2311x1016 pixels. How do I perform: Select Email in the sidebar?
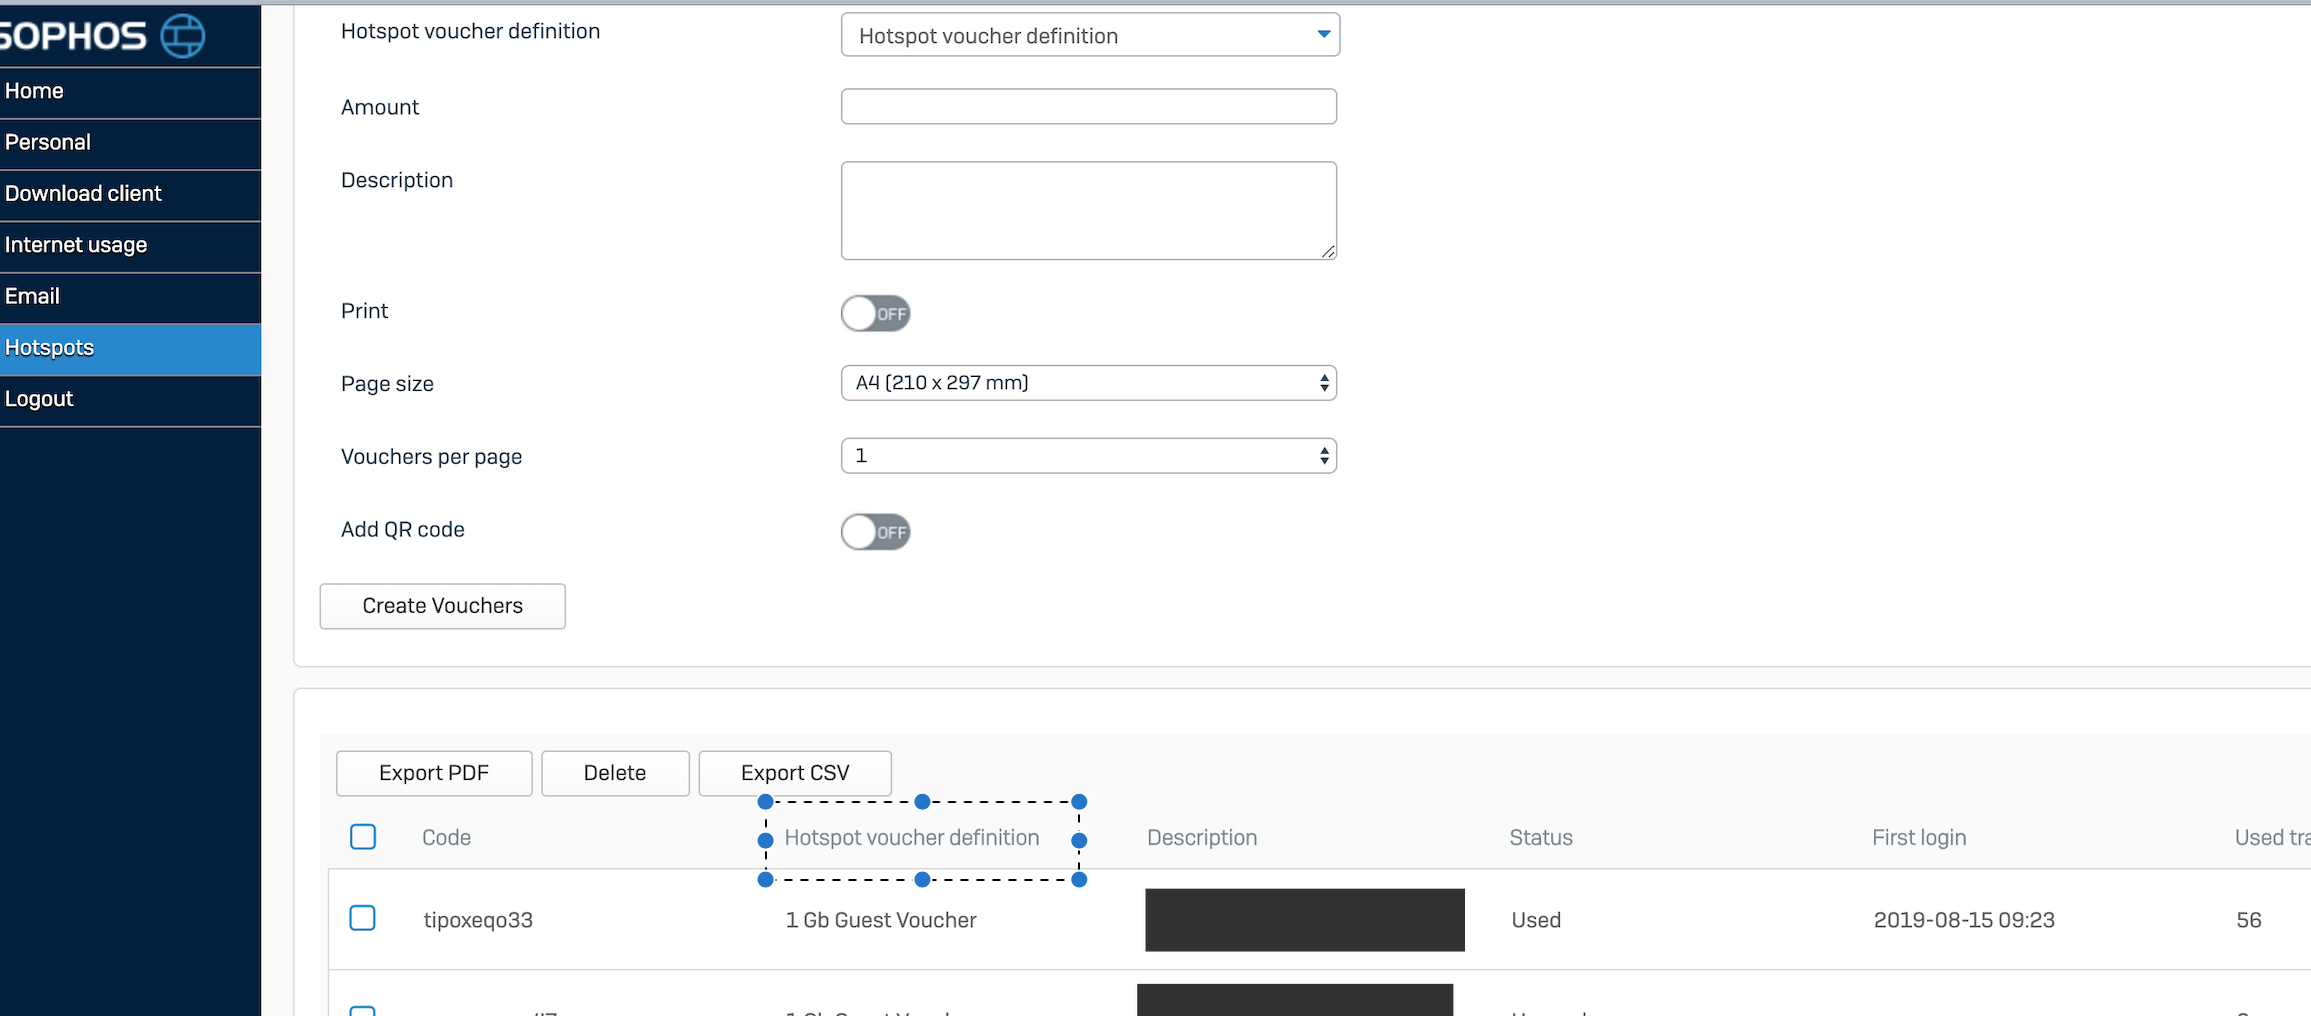point(32,296)
